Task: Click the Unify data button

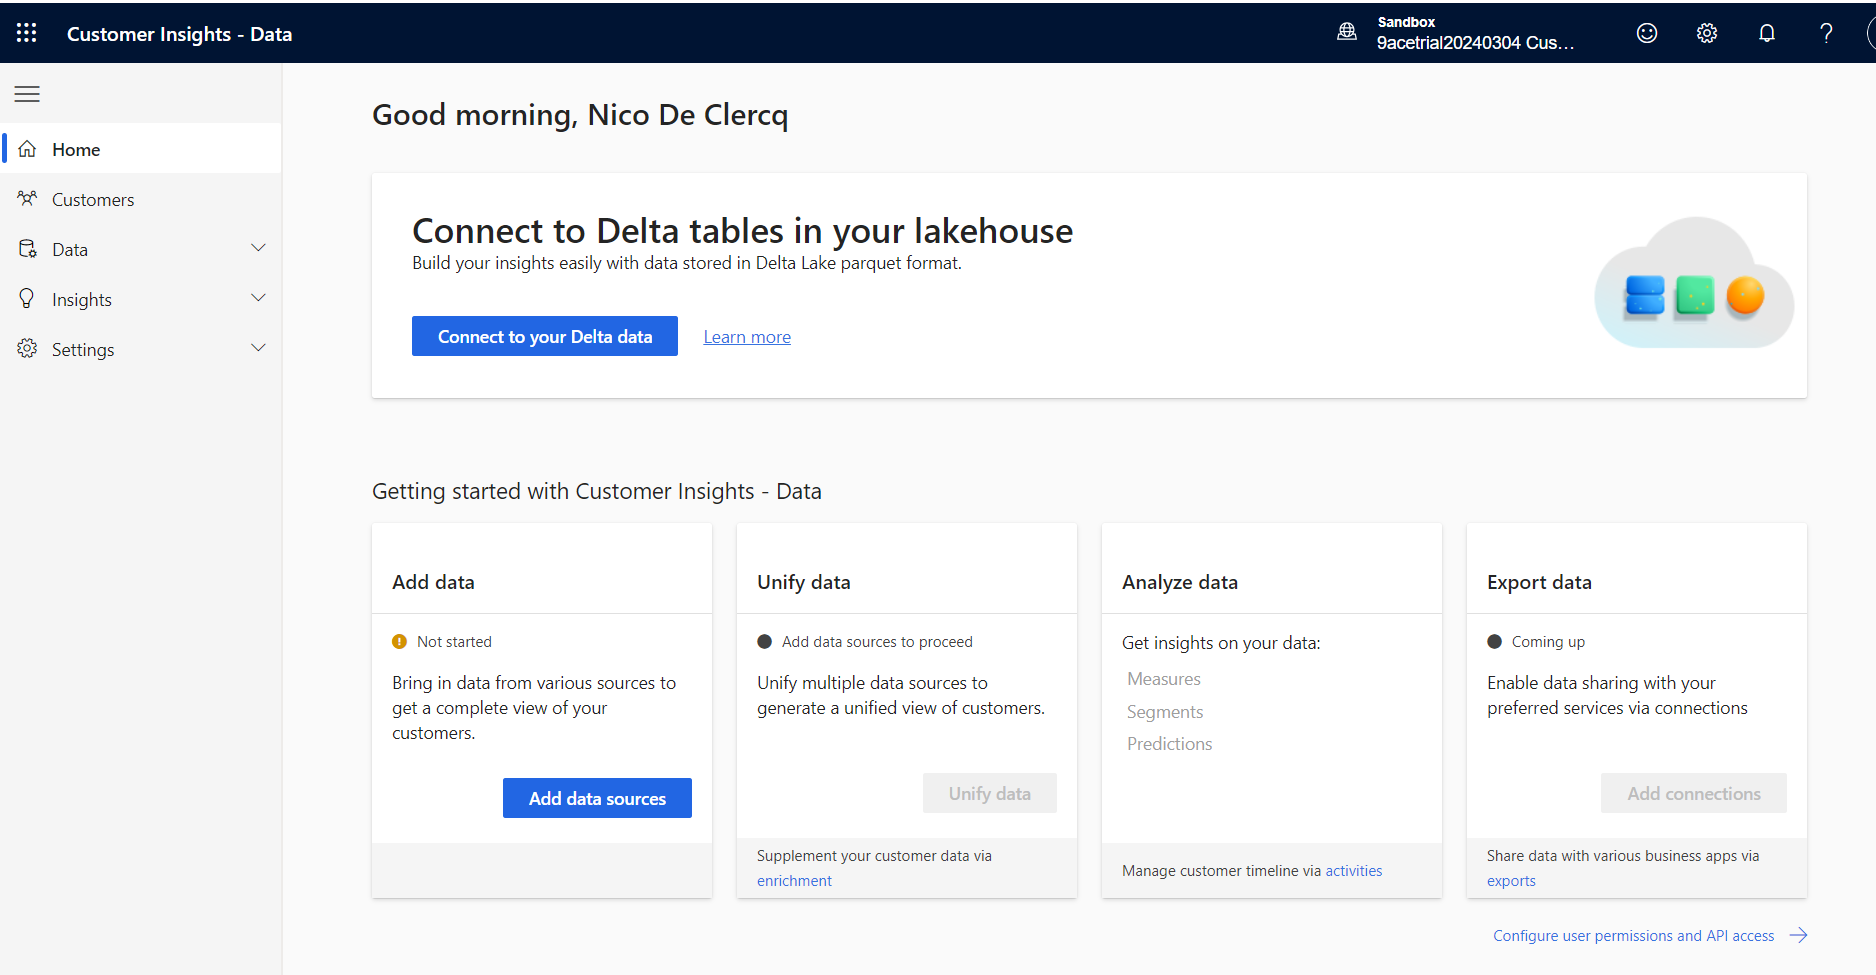Action: 990,793
